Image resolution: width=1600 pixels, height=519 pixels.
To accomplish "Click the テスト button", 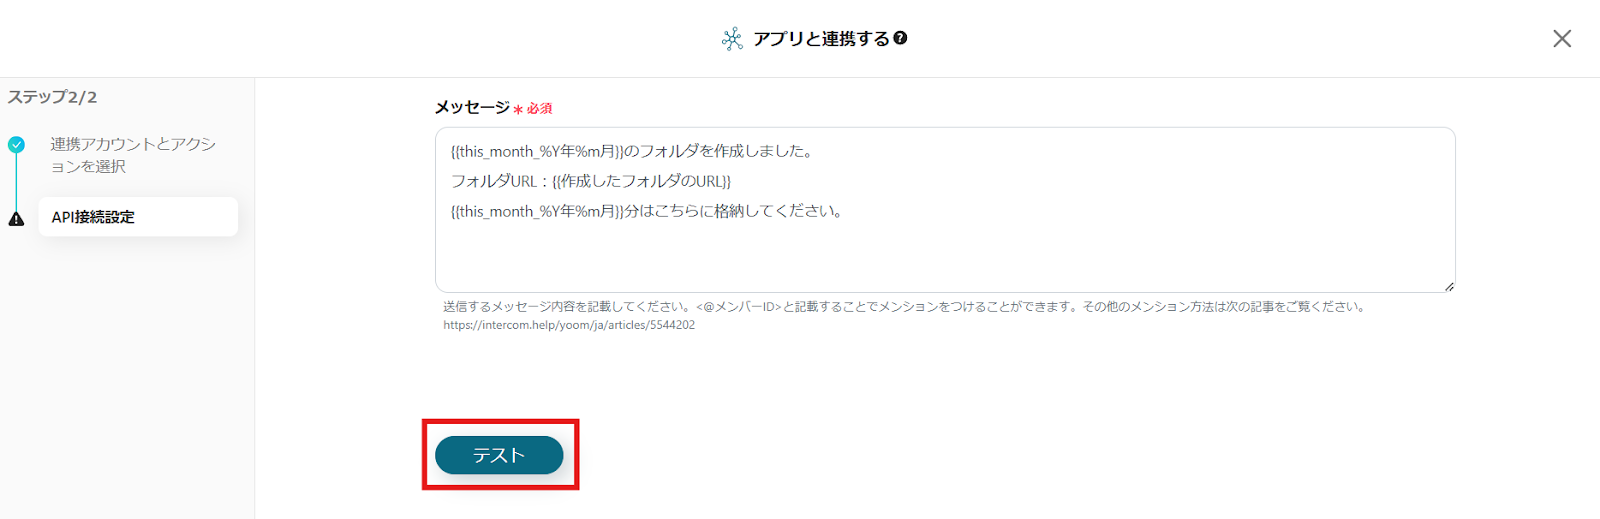I will click(x=499, y=455).
